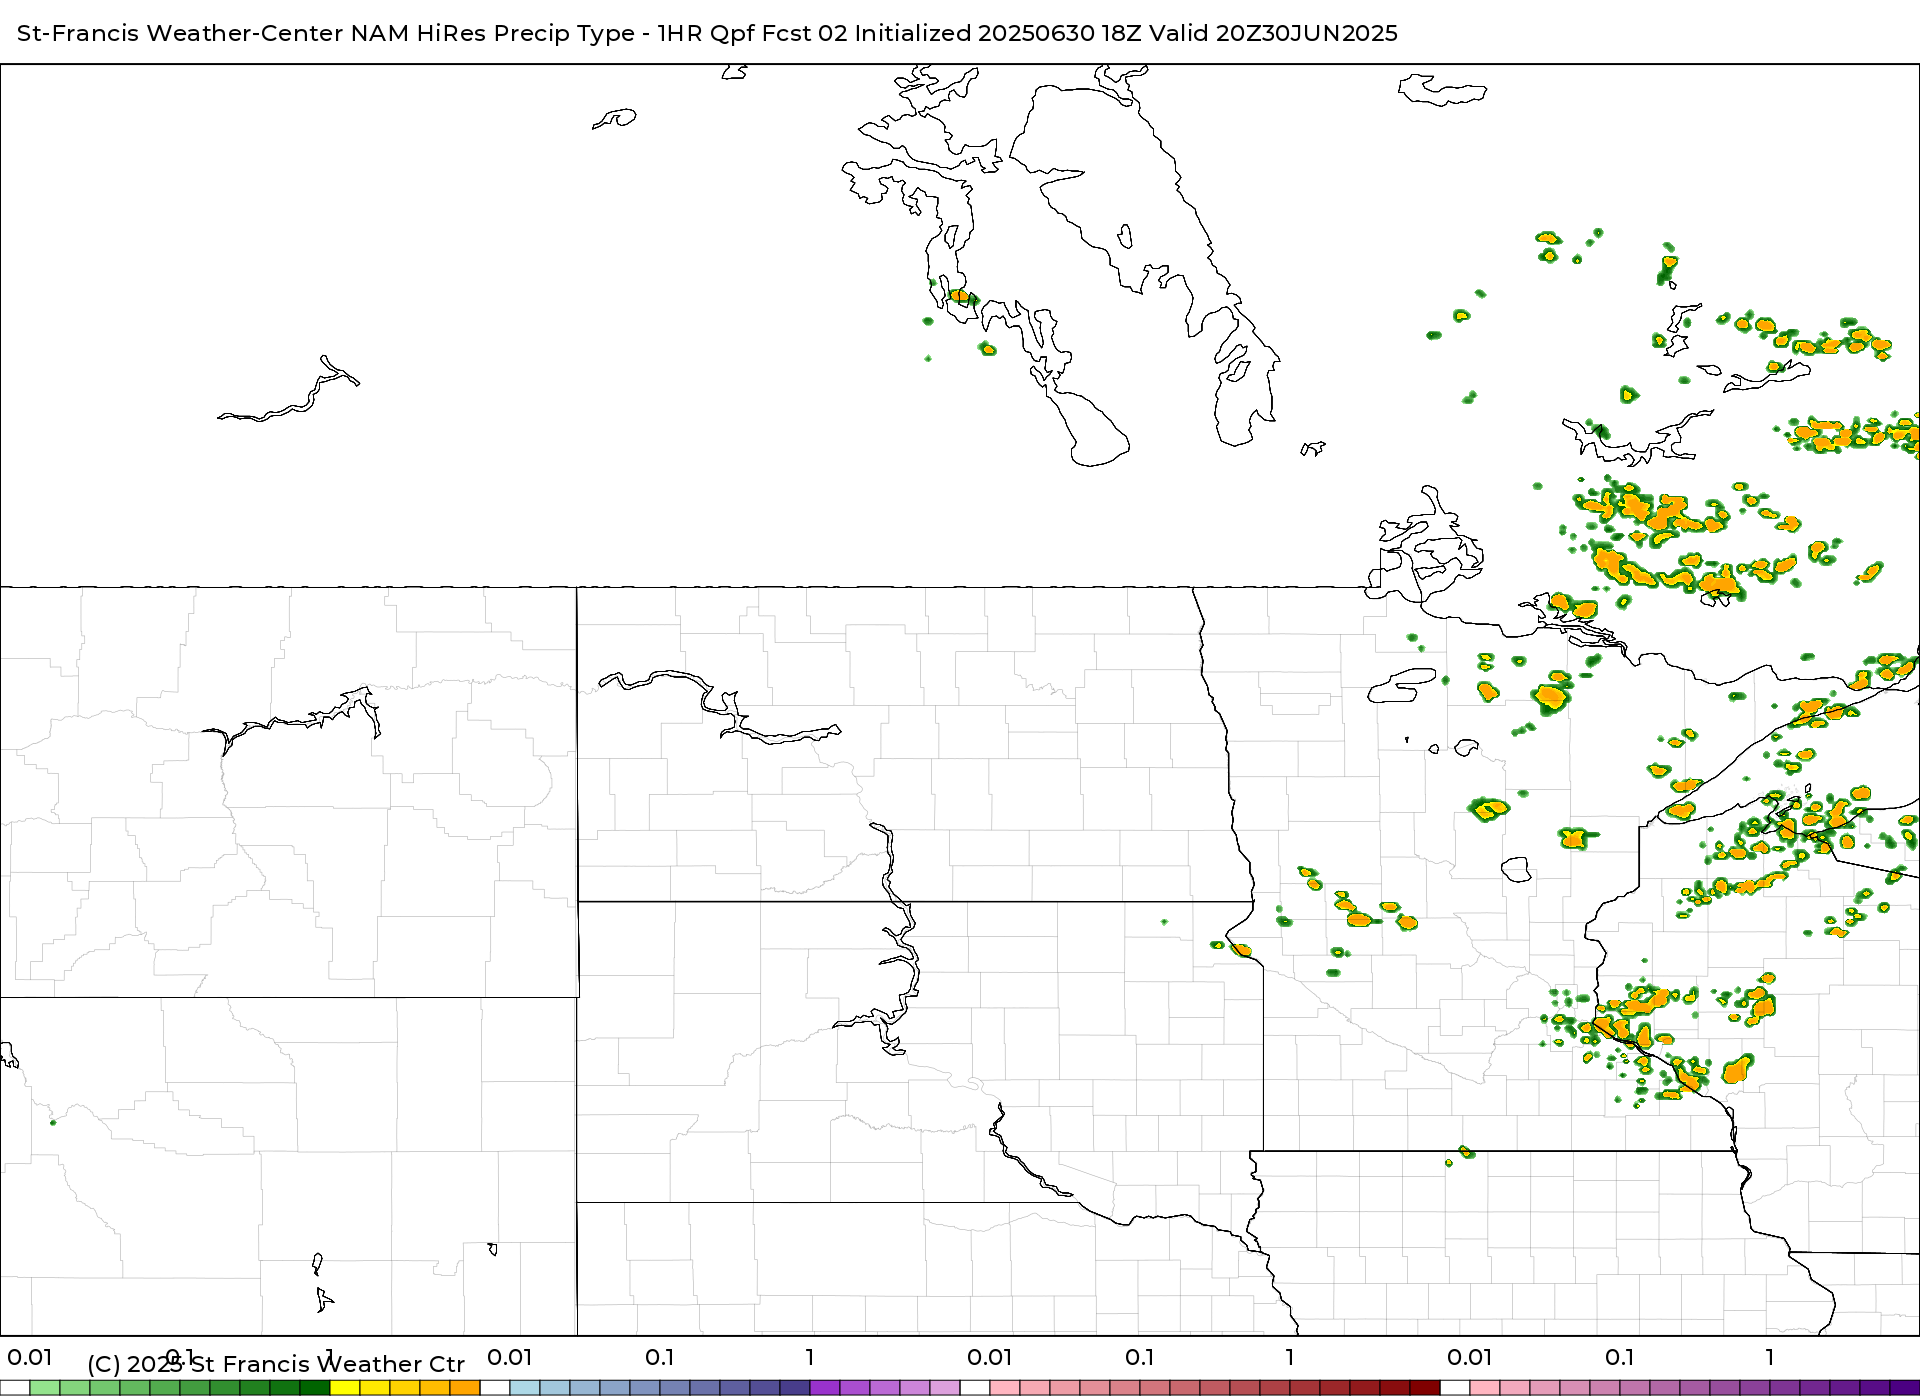Select the darkest navy blue legend swatch
The height and width of the screenshot is (1400, 1920).
point(795,1388)
